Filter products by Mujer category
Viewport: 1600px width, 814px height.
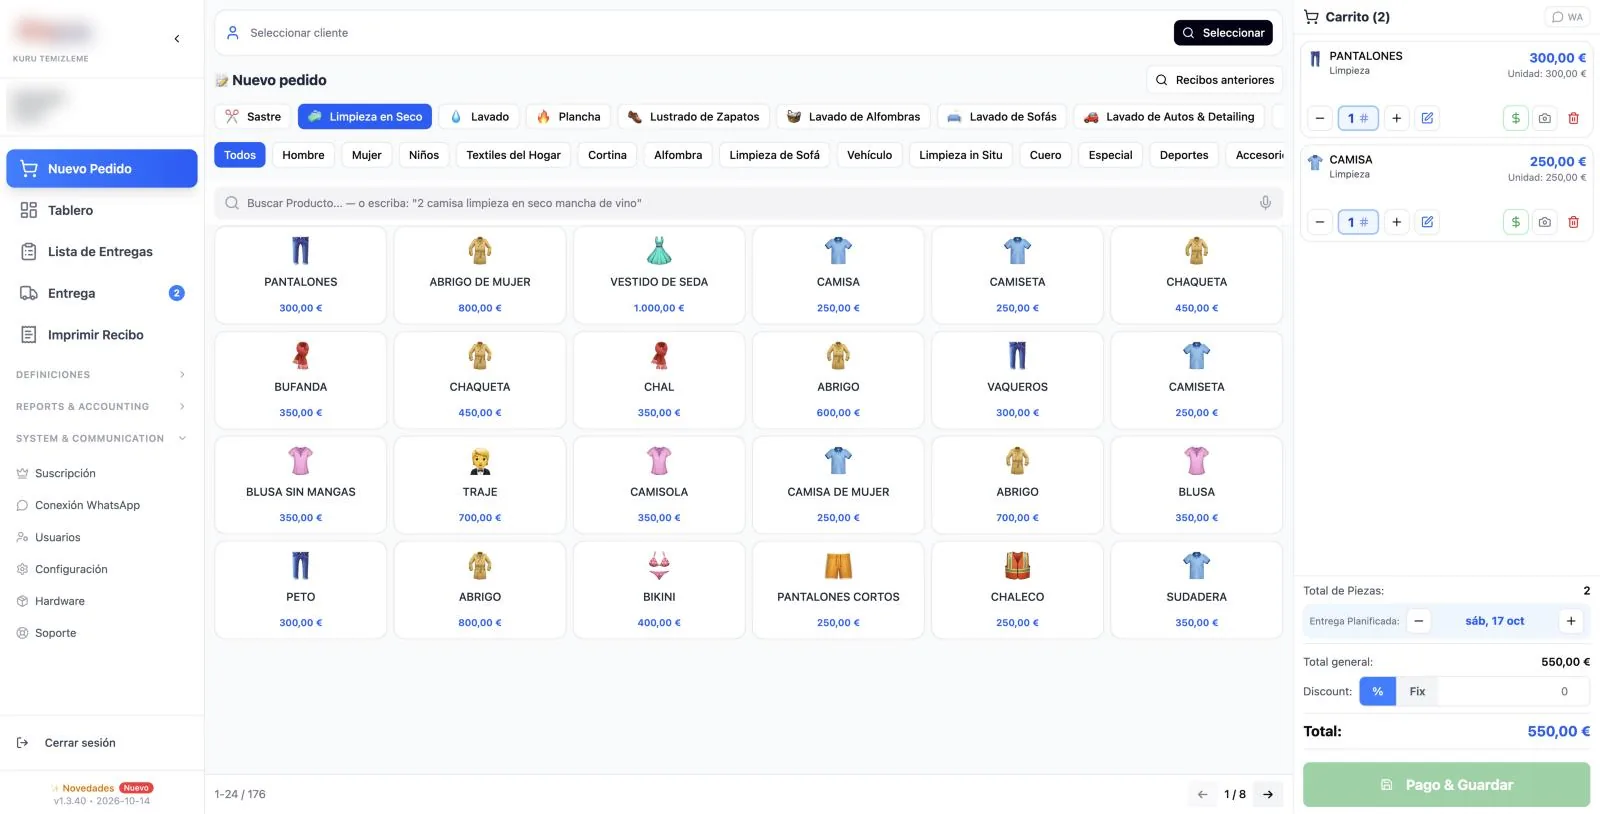[x=367, y=155]
